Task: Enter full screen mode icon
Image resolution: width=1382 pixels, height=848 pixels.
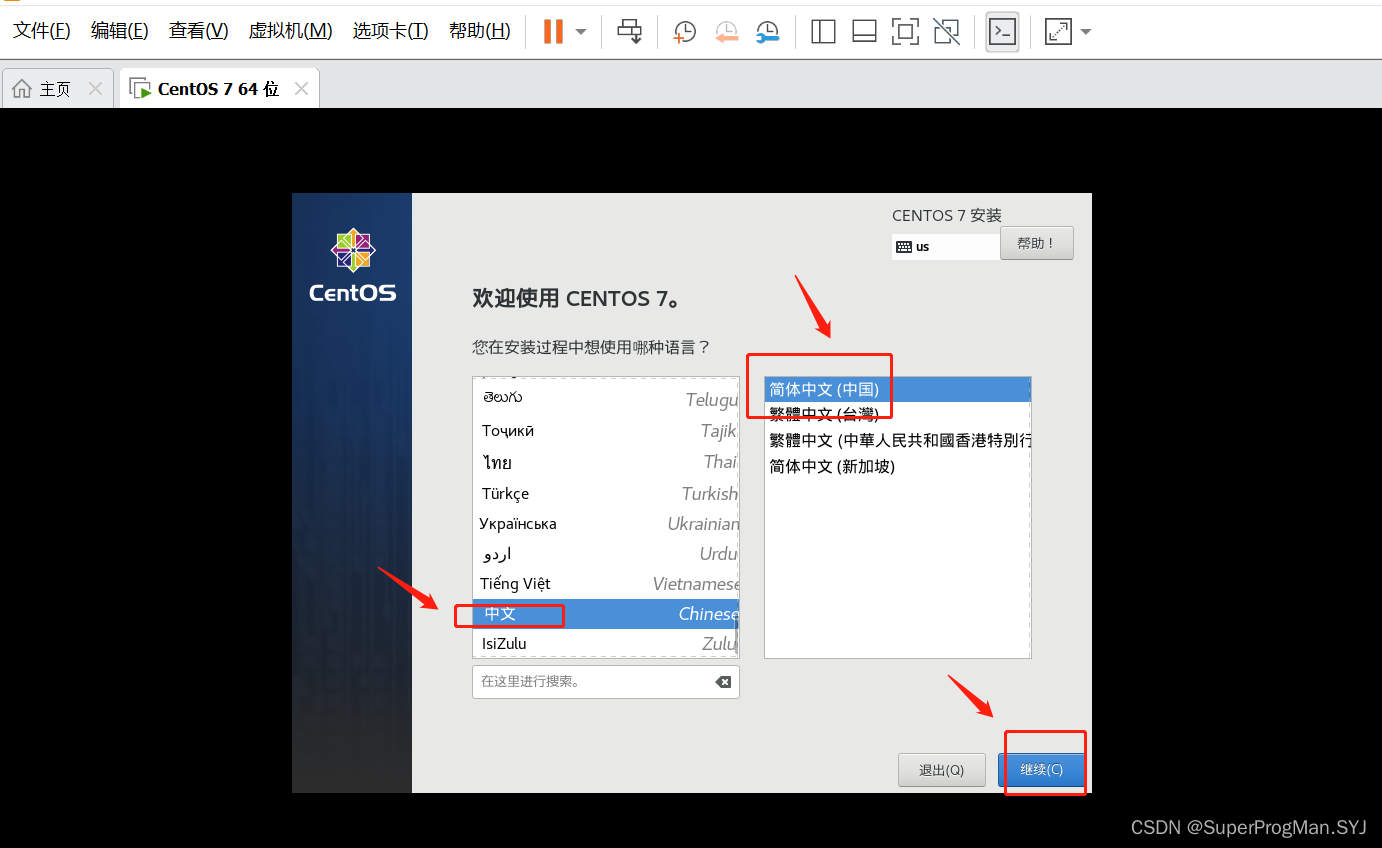Action: pos(905,32)
